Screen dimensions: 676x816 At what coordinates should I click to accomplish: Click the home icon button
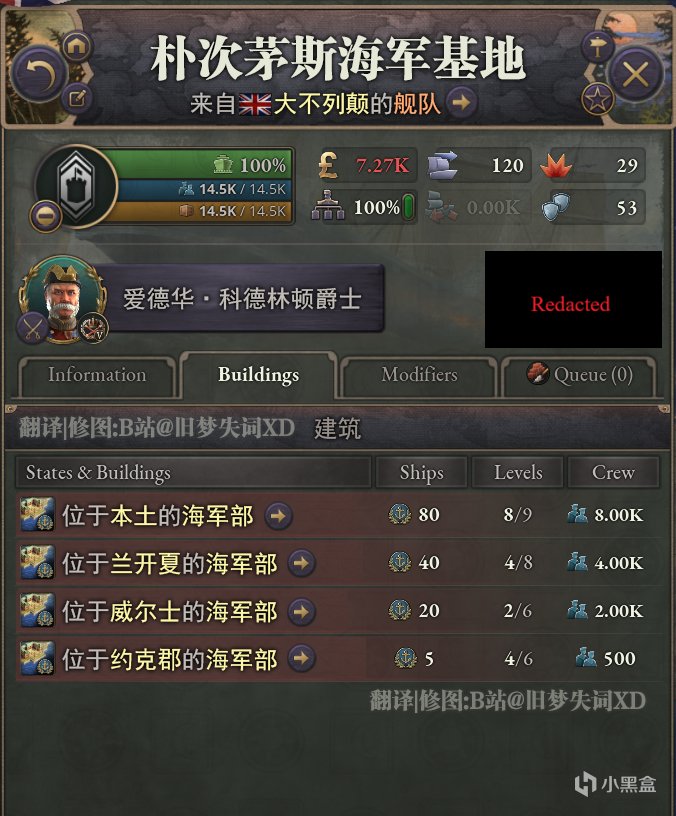click(x=76, y=46)
